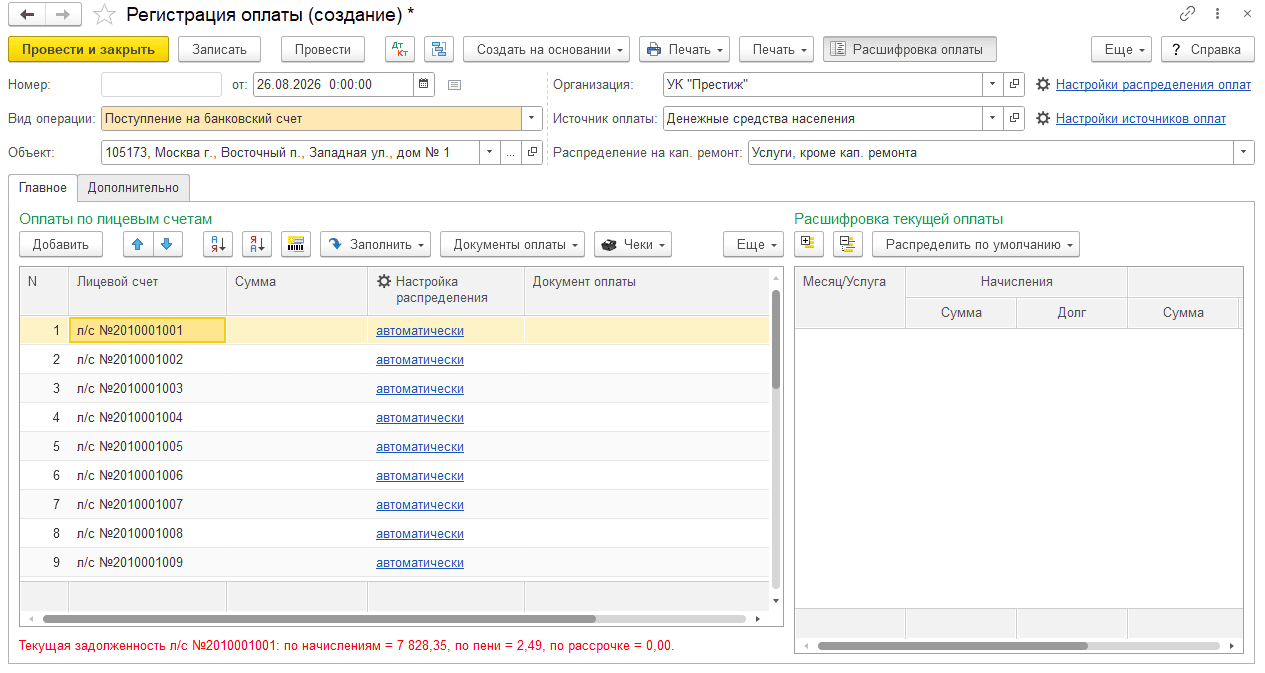The width and height of the screenshot is (1265, 673).
Task: Move row down with blue arrow
Action: [x=167, y=244]
